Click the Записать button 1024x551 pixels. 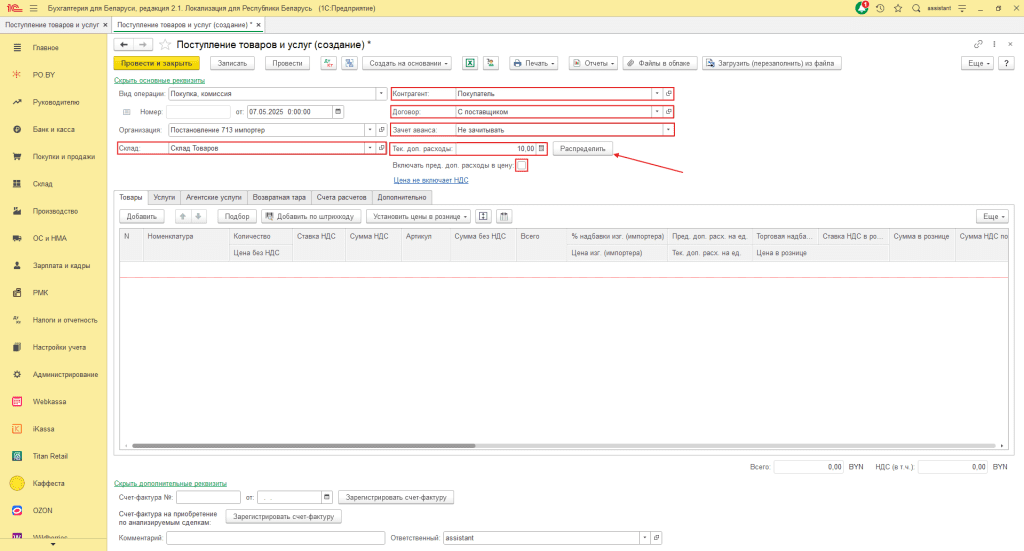point(232,63)
